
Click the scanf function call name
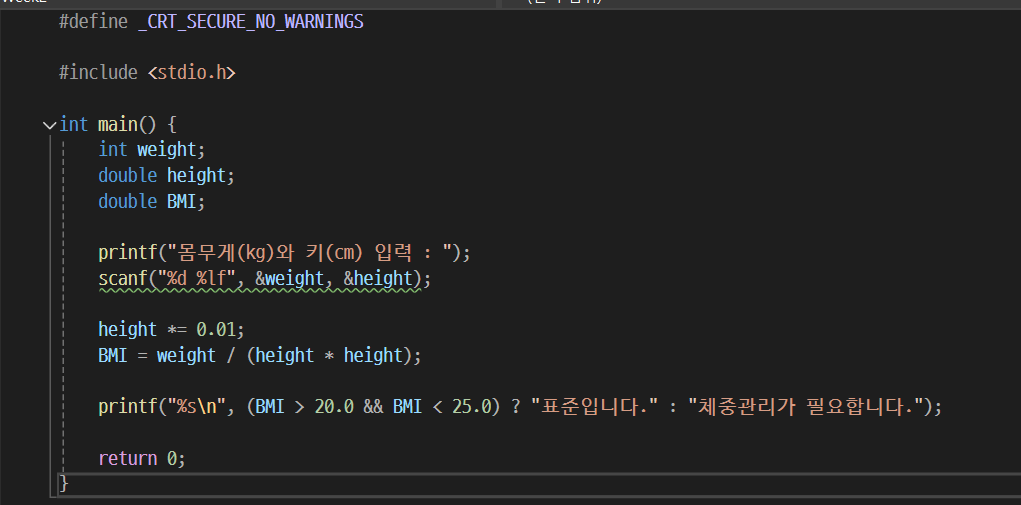pos(123,279)
